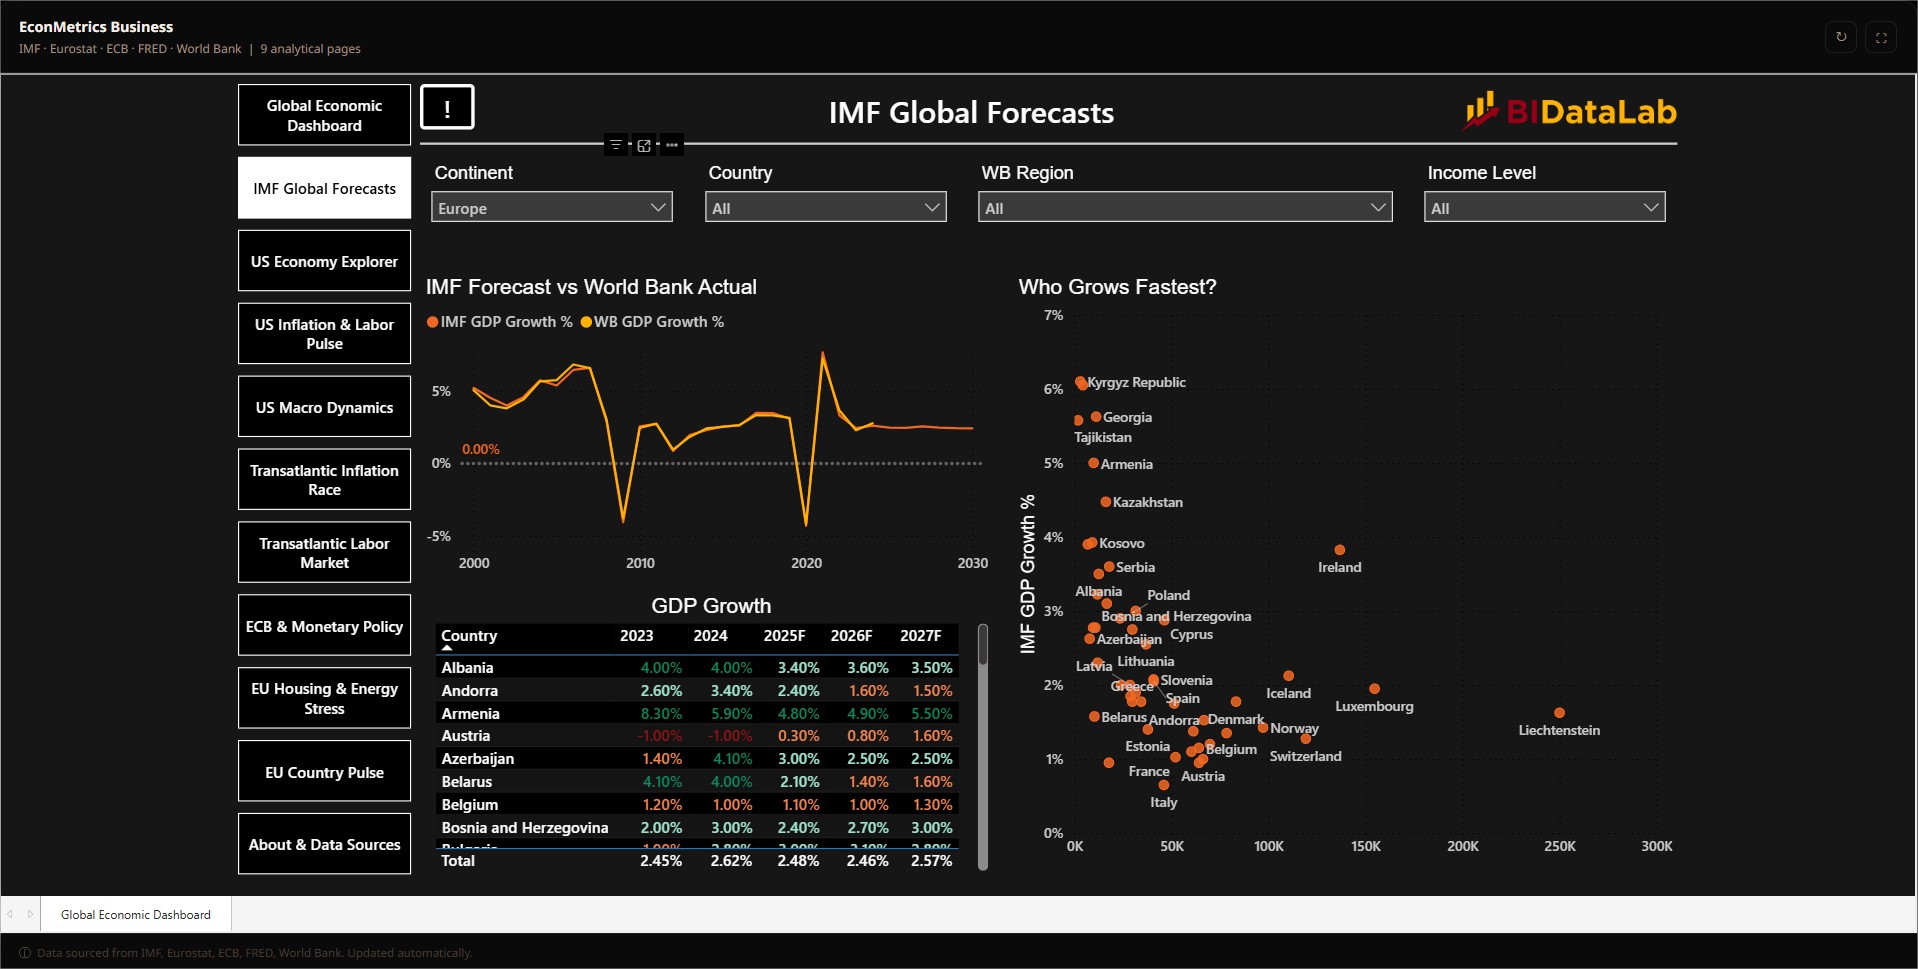The height and width of the screenshot is (969, 1918).
Task: Click the ECB & Monetary Policy button
Action: [324, 626]
